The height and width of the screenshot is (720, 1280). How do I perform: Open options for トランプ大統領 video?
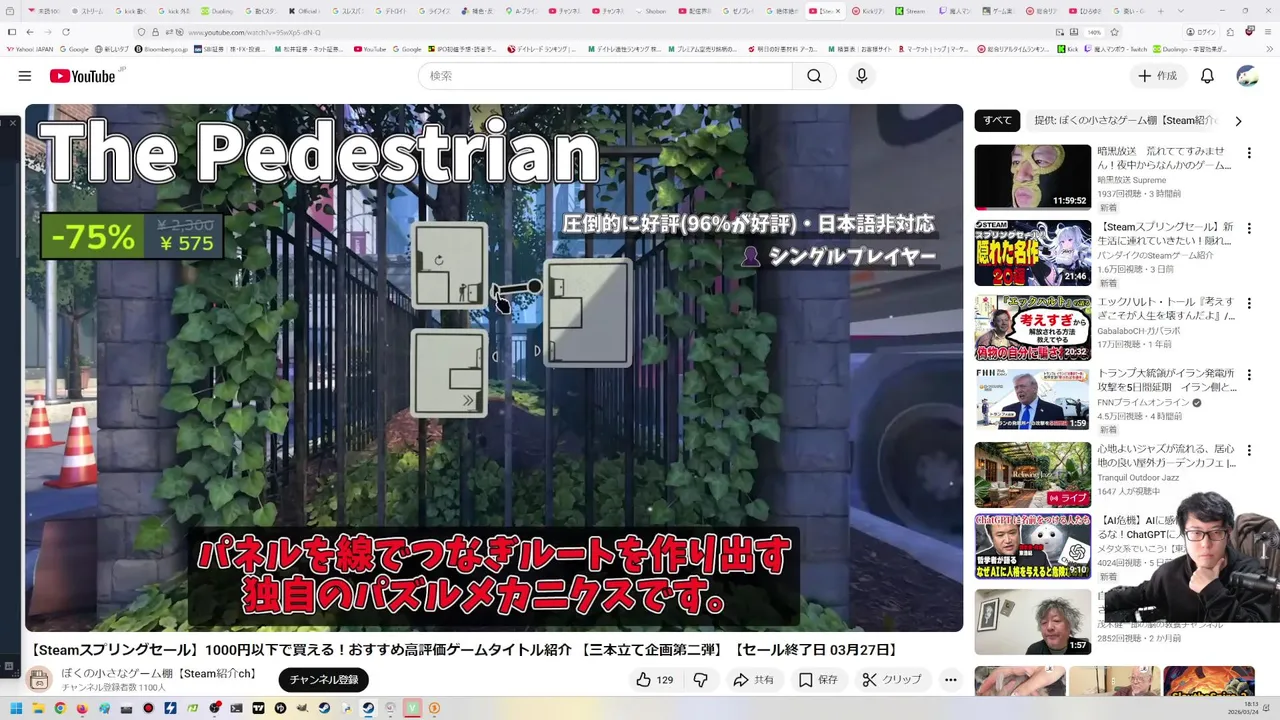point(1248,377)
